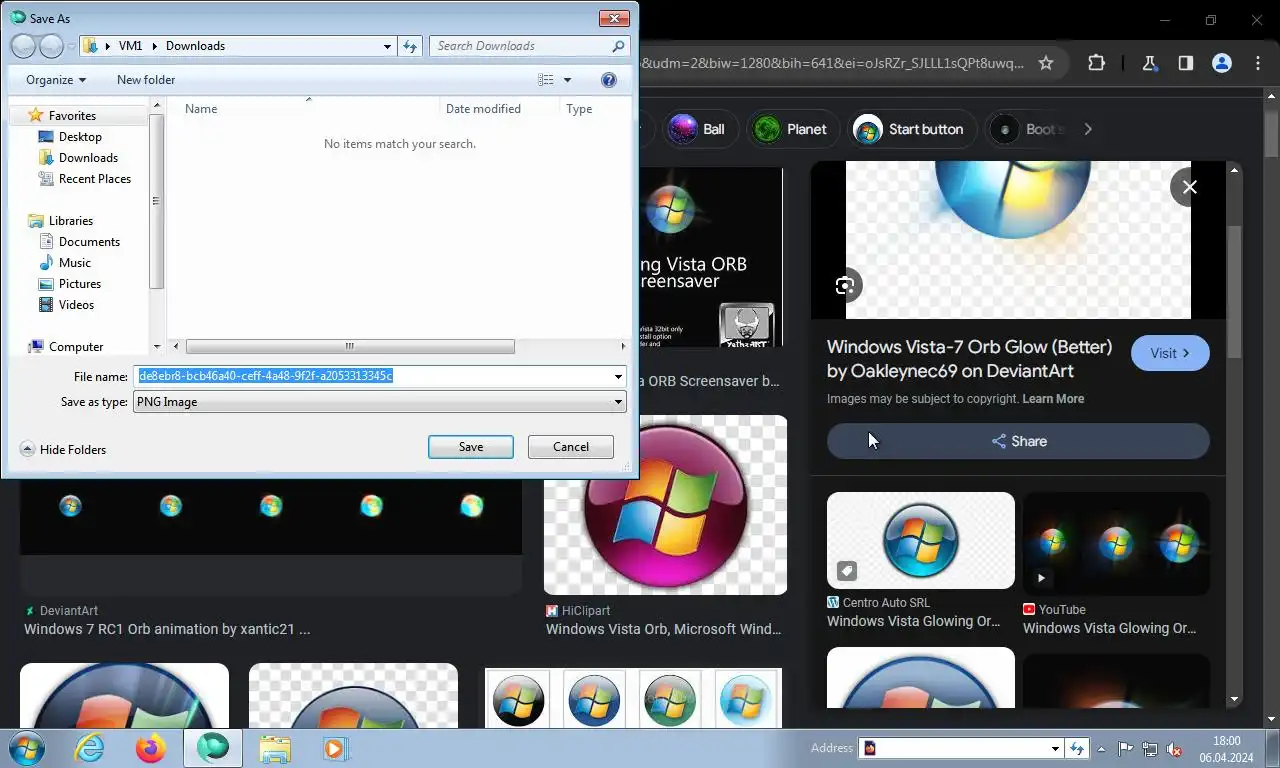Open the browser profile avatar icon

click(x=1221, y=63)
